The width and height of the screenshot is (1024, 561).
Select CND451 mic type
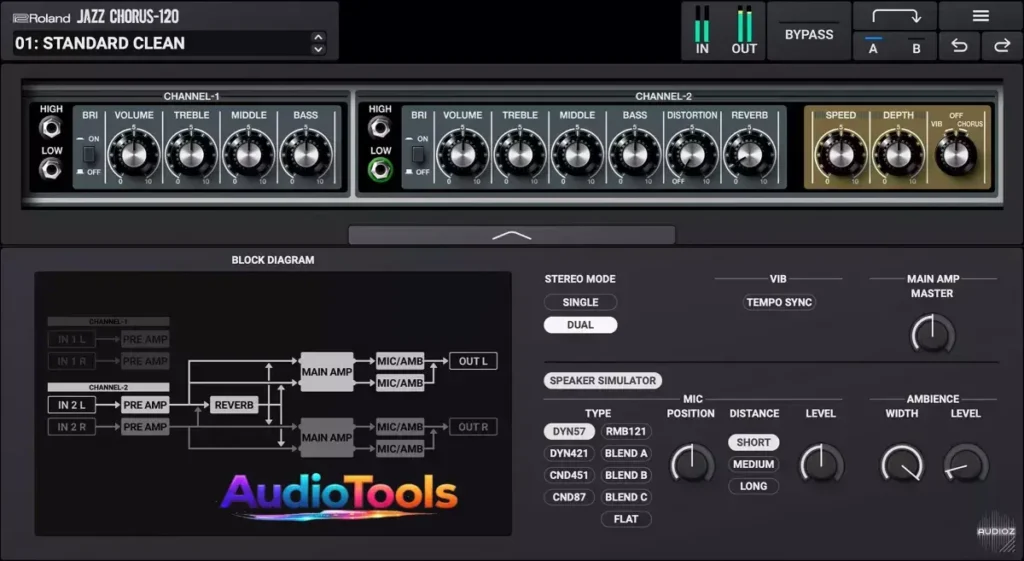coord(569,475)
